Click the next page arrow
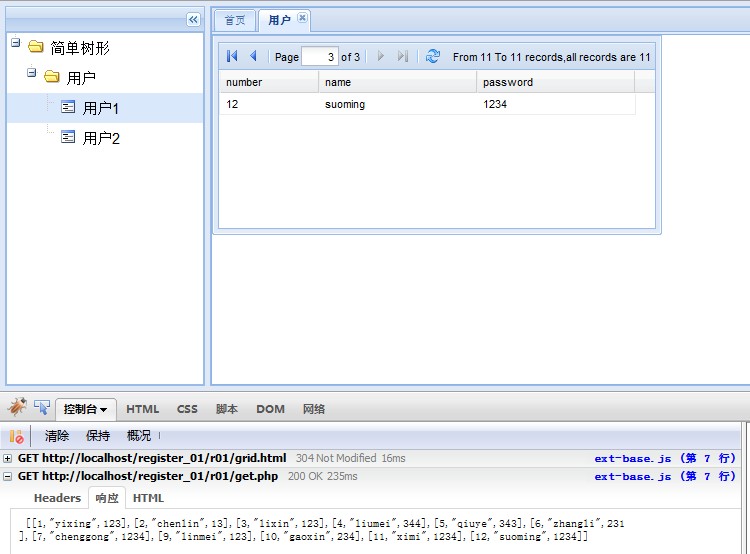Screen dimensions: 750x554 point(381,56)
